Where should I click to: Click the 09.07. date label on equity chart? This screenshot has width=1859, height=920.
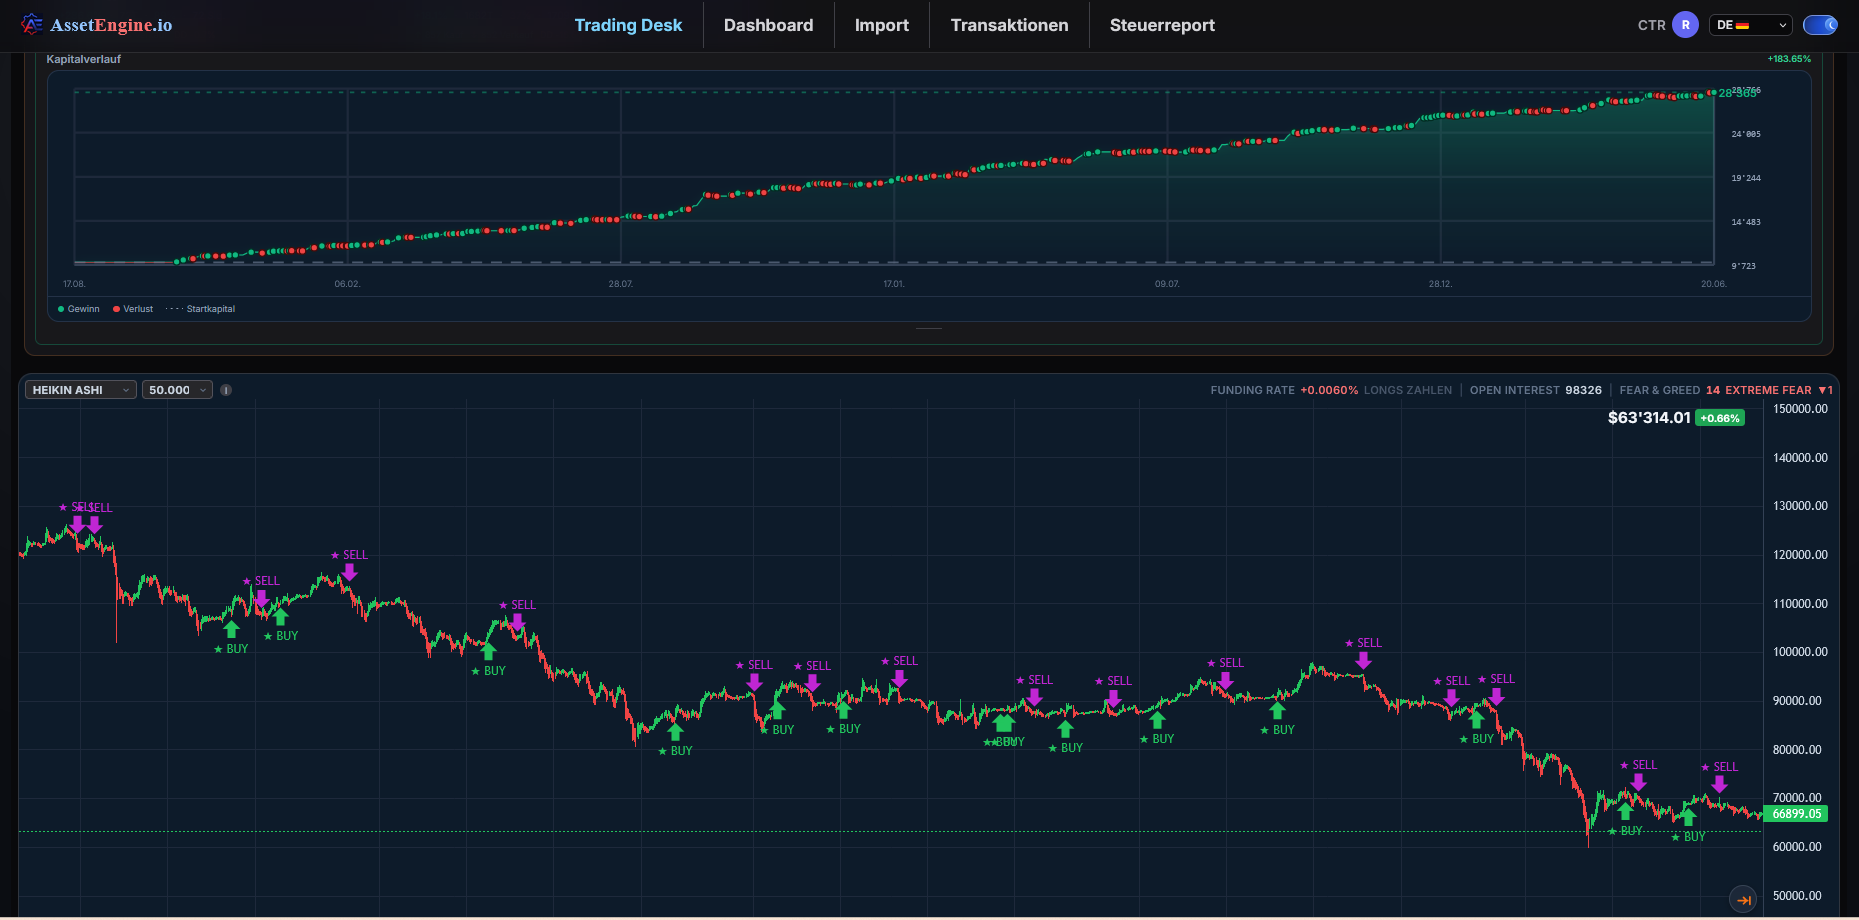pyautogui.click(x=1167, y=284)
